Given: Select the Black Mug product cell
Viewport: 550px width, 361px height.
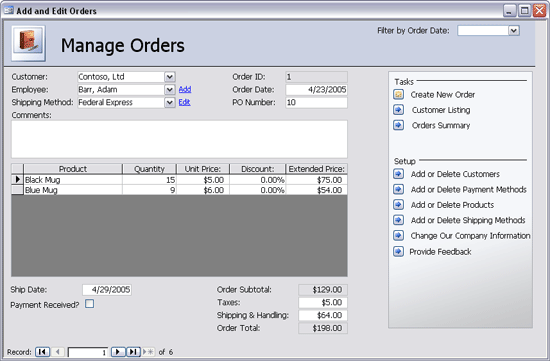Looking at the screenshot, I should [x=73, y=180].
